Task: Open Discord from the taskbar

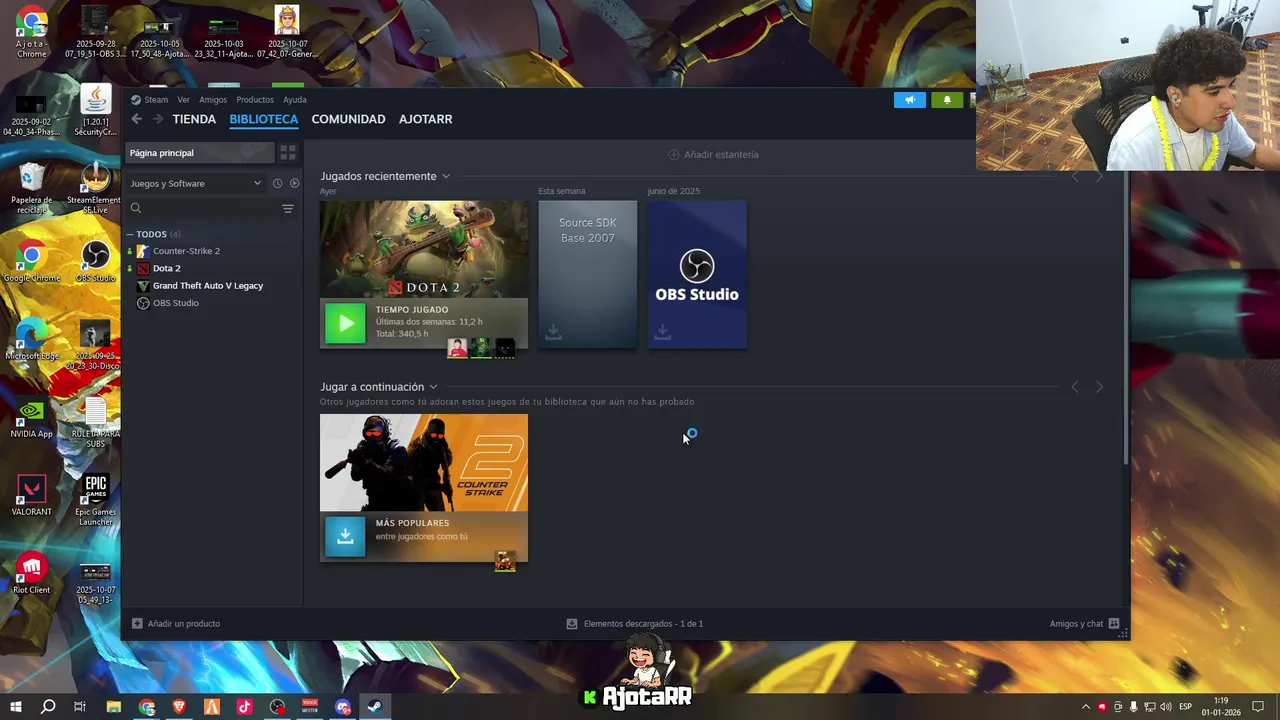Action: 343,707
